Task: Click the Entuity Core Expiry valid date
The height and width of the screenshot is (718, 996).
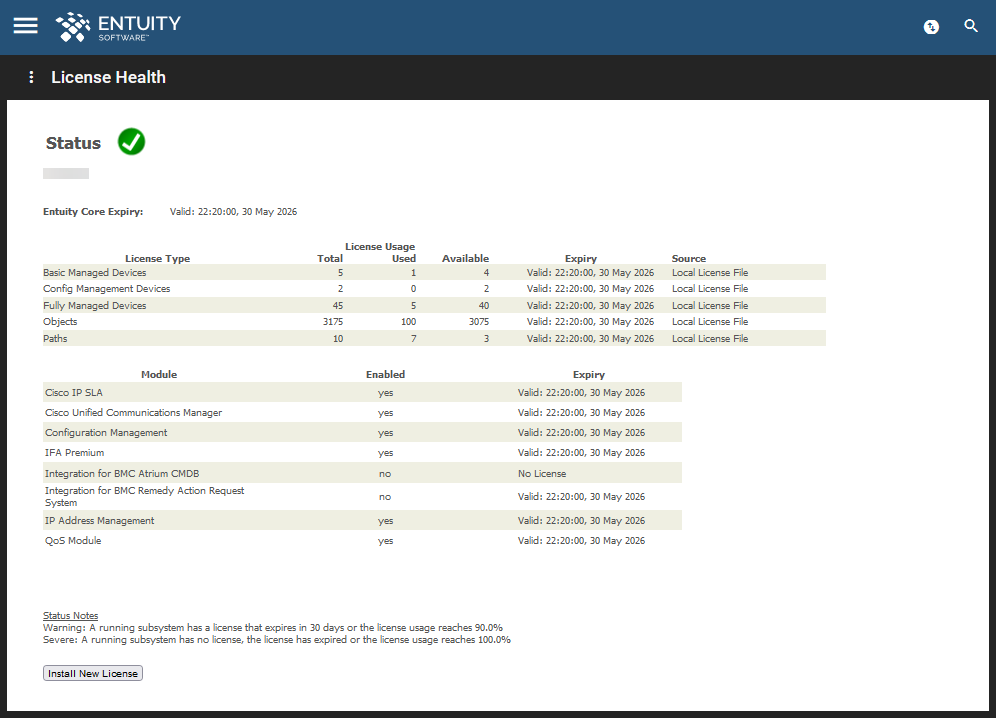Action: (x=233, y=212)
